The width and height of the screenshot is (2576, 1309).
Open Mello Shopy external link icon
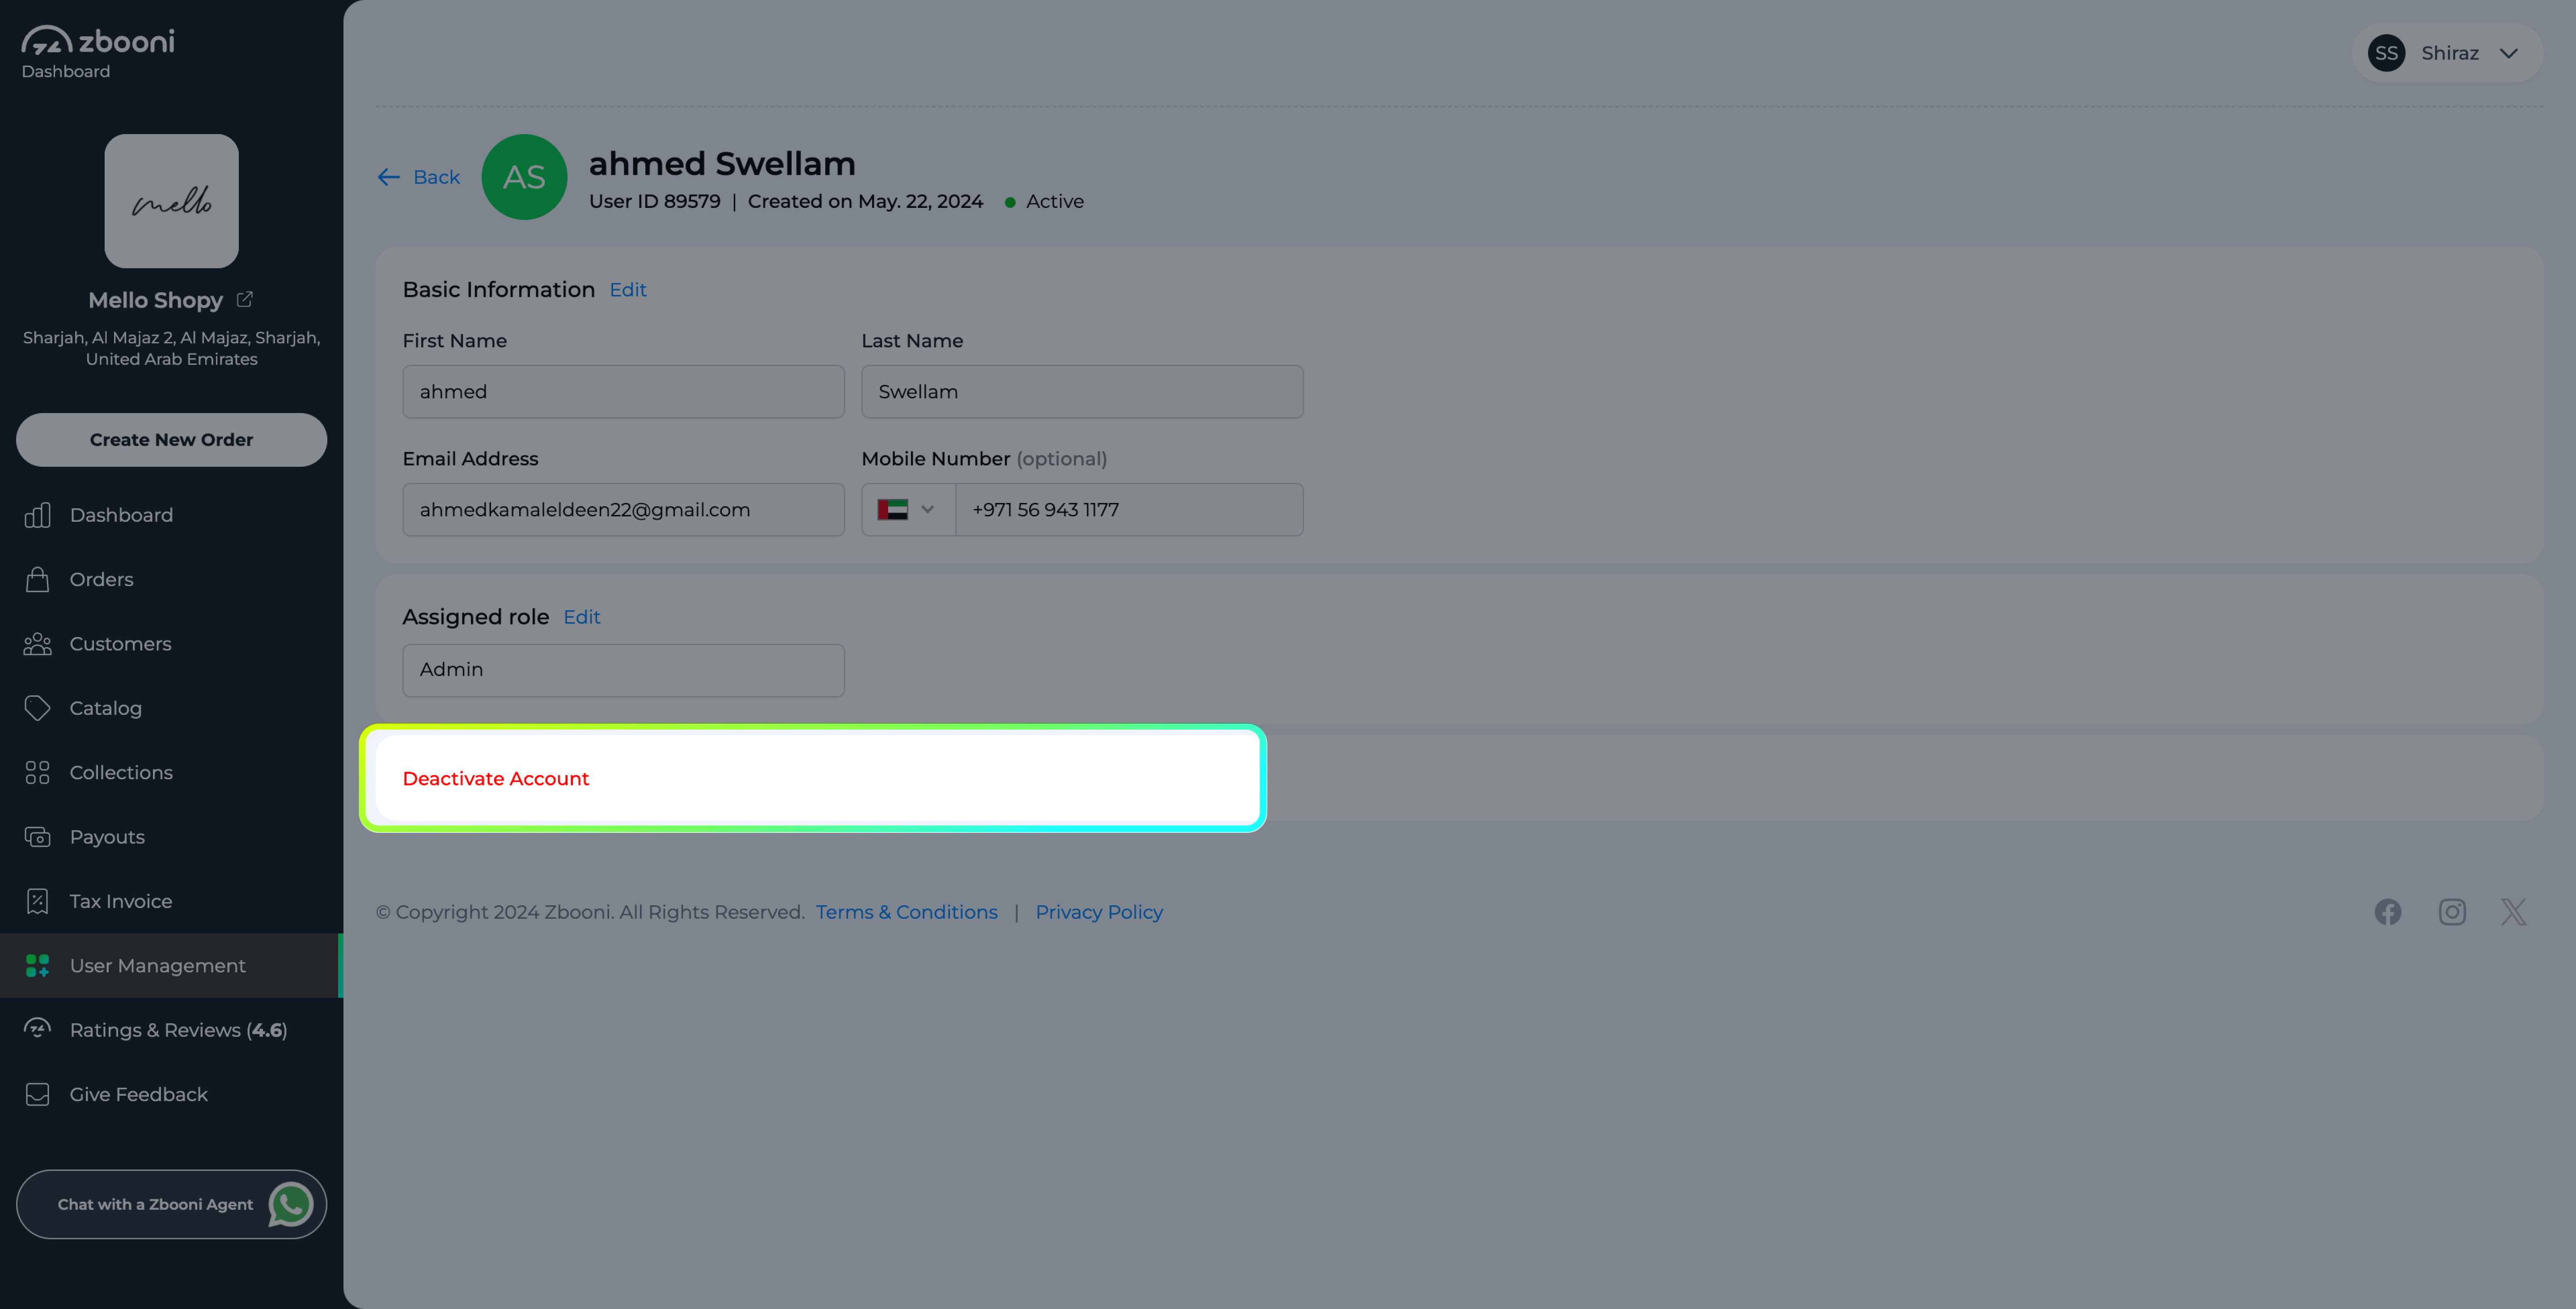pos(245,299)
